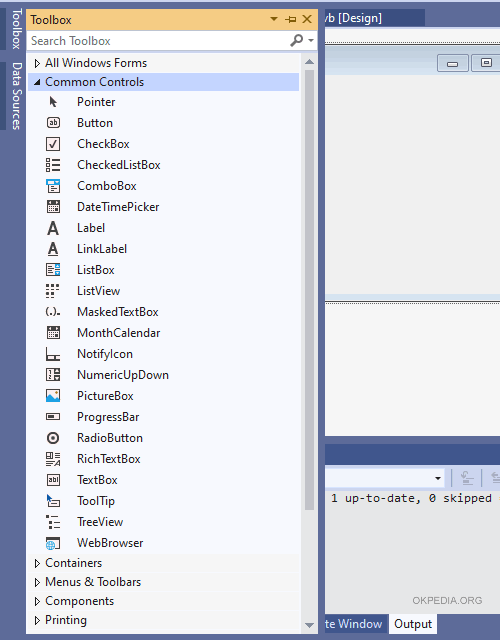This screenshot has width=500, height=640.
Task: Expand the Menus & Toolbars group
Action: (38, 582)
